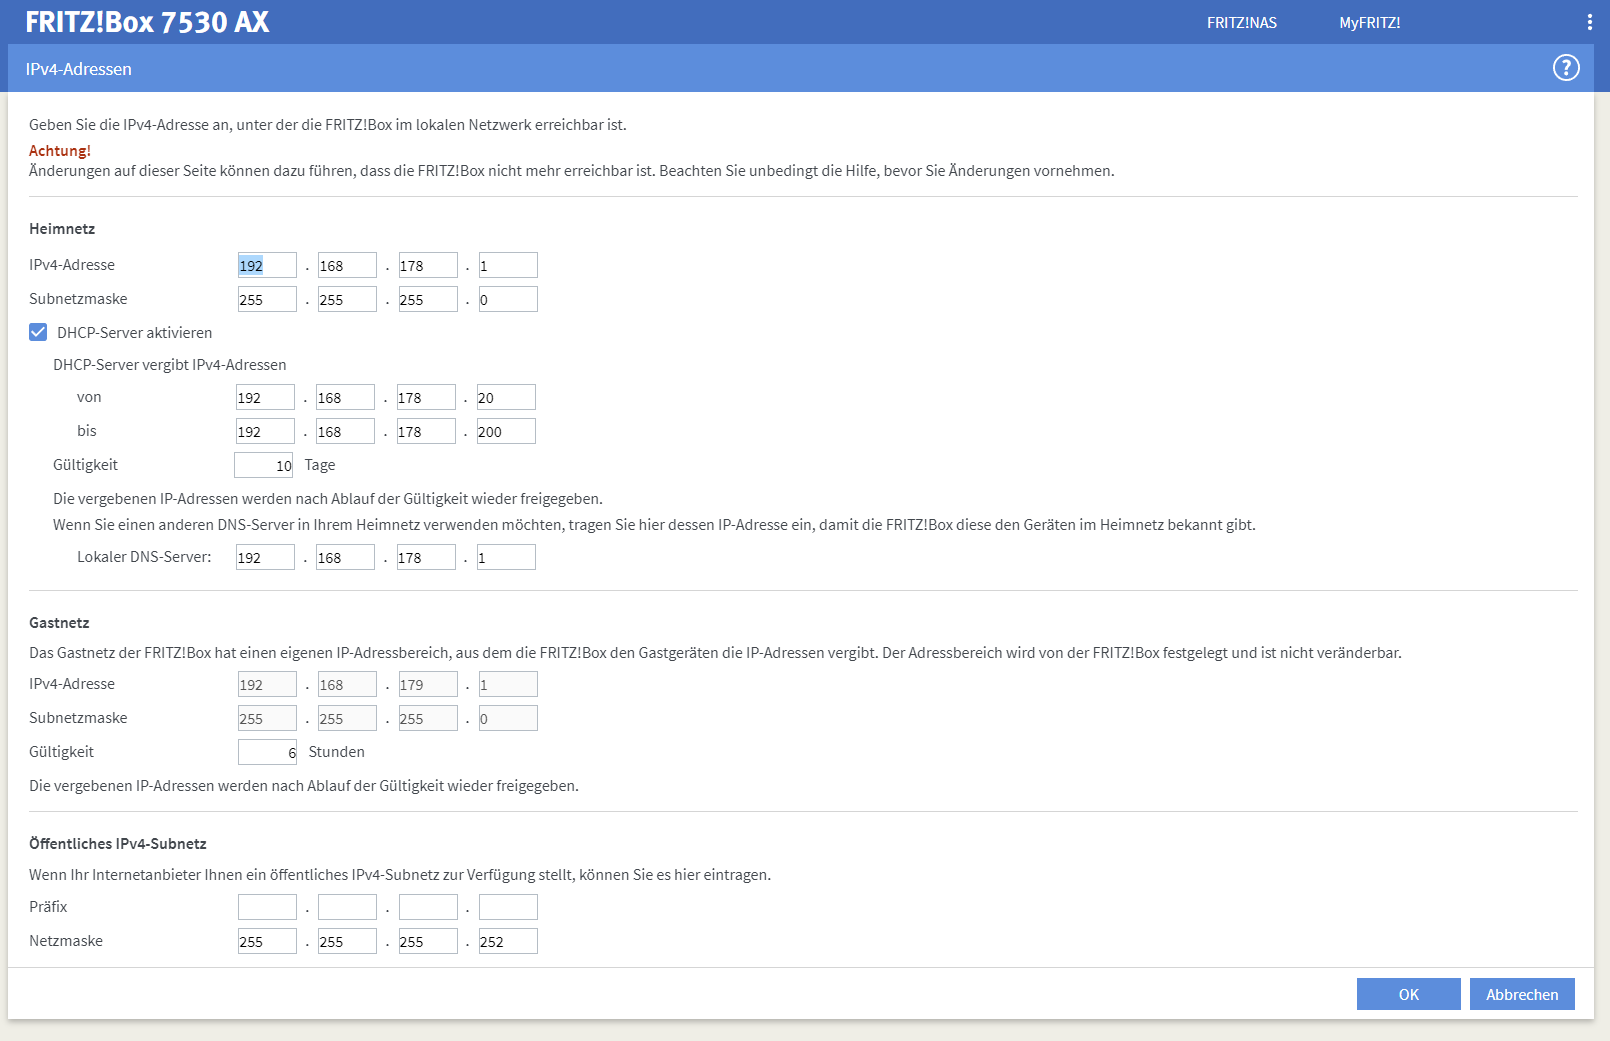Select Heimnetz Gültigkeit Tage field
This screenshot has width=1610, height=1041.
pyautogui.click(x=263, y=465)
